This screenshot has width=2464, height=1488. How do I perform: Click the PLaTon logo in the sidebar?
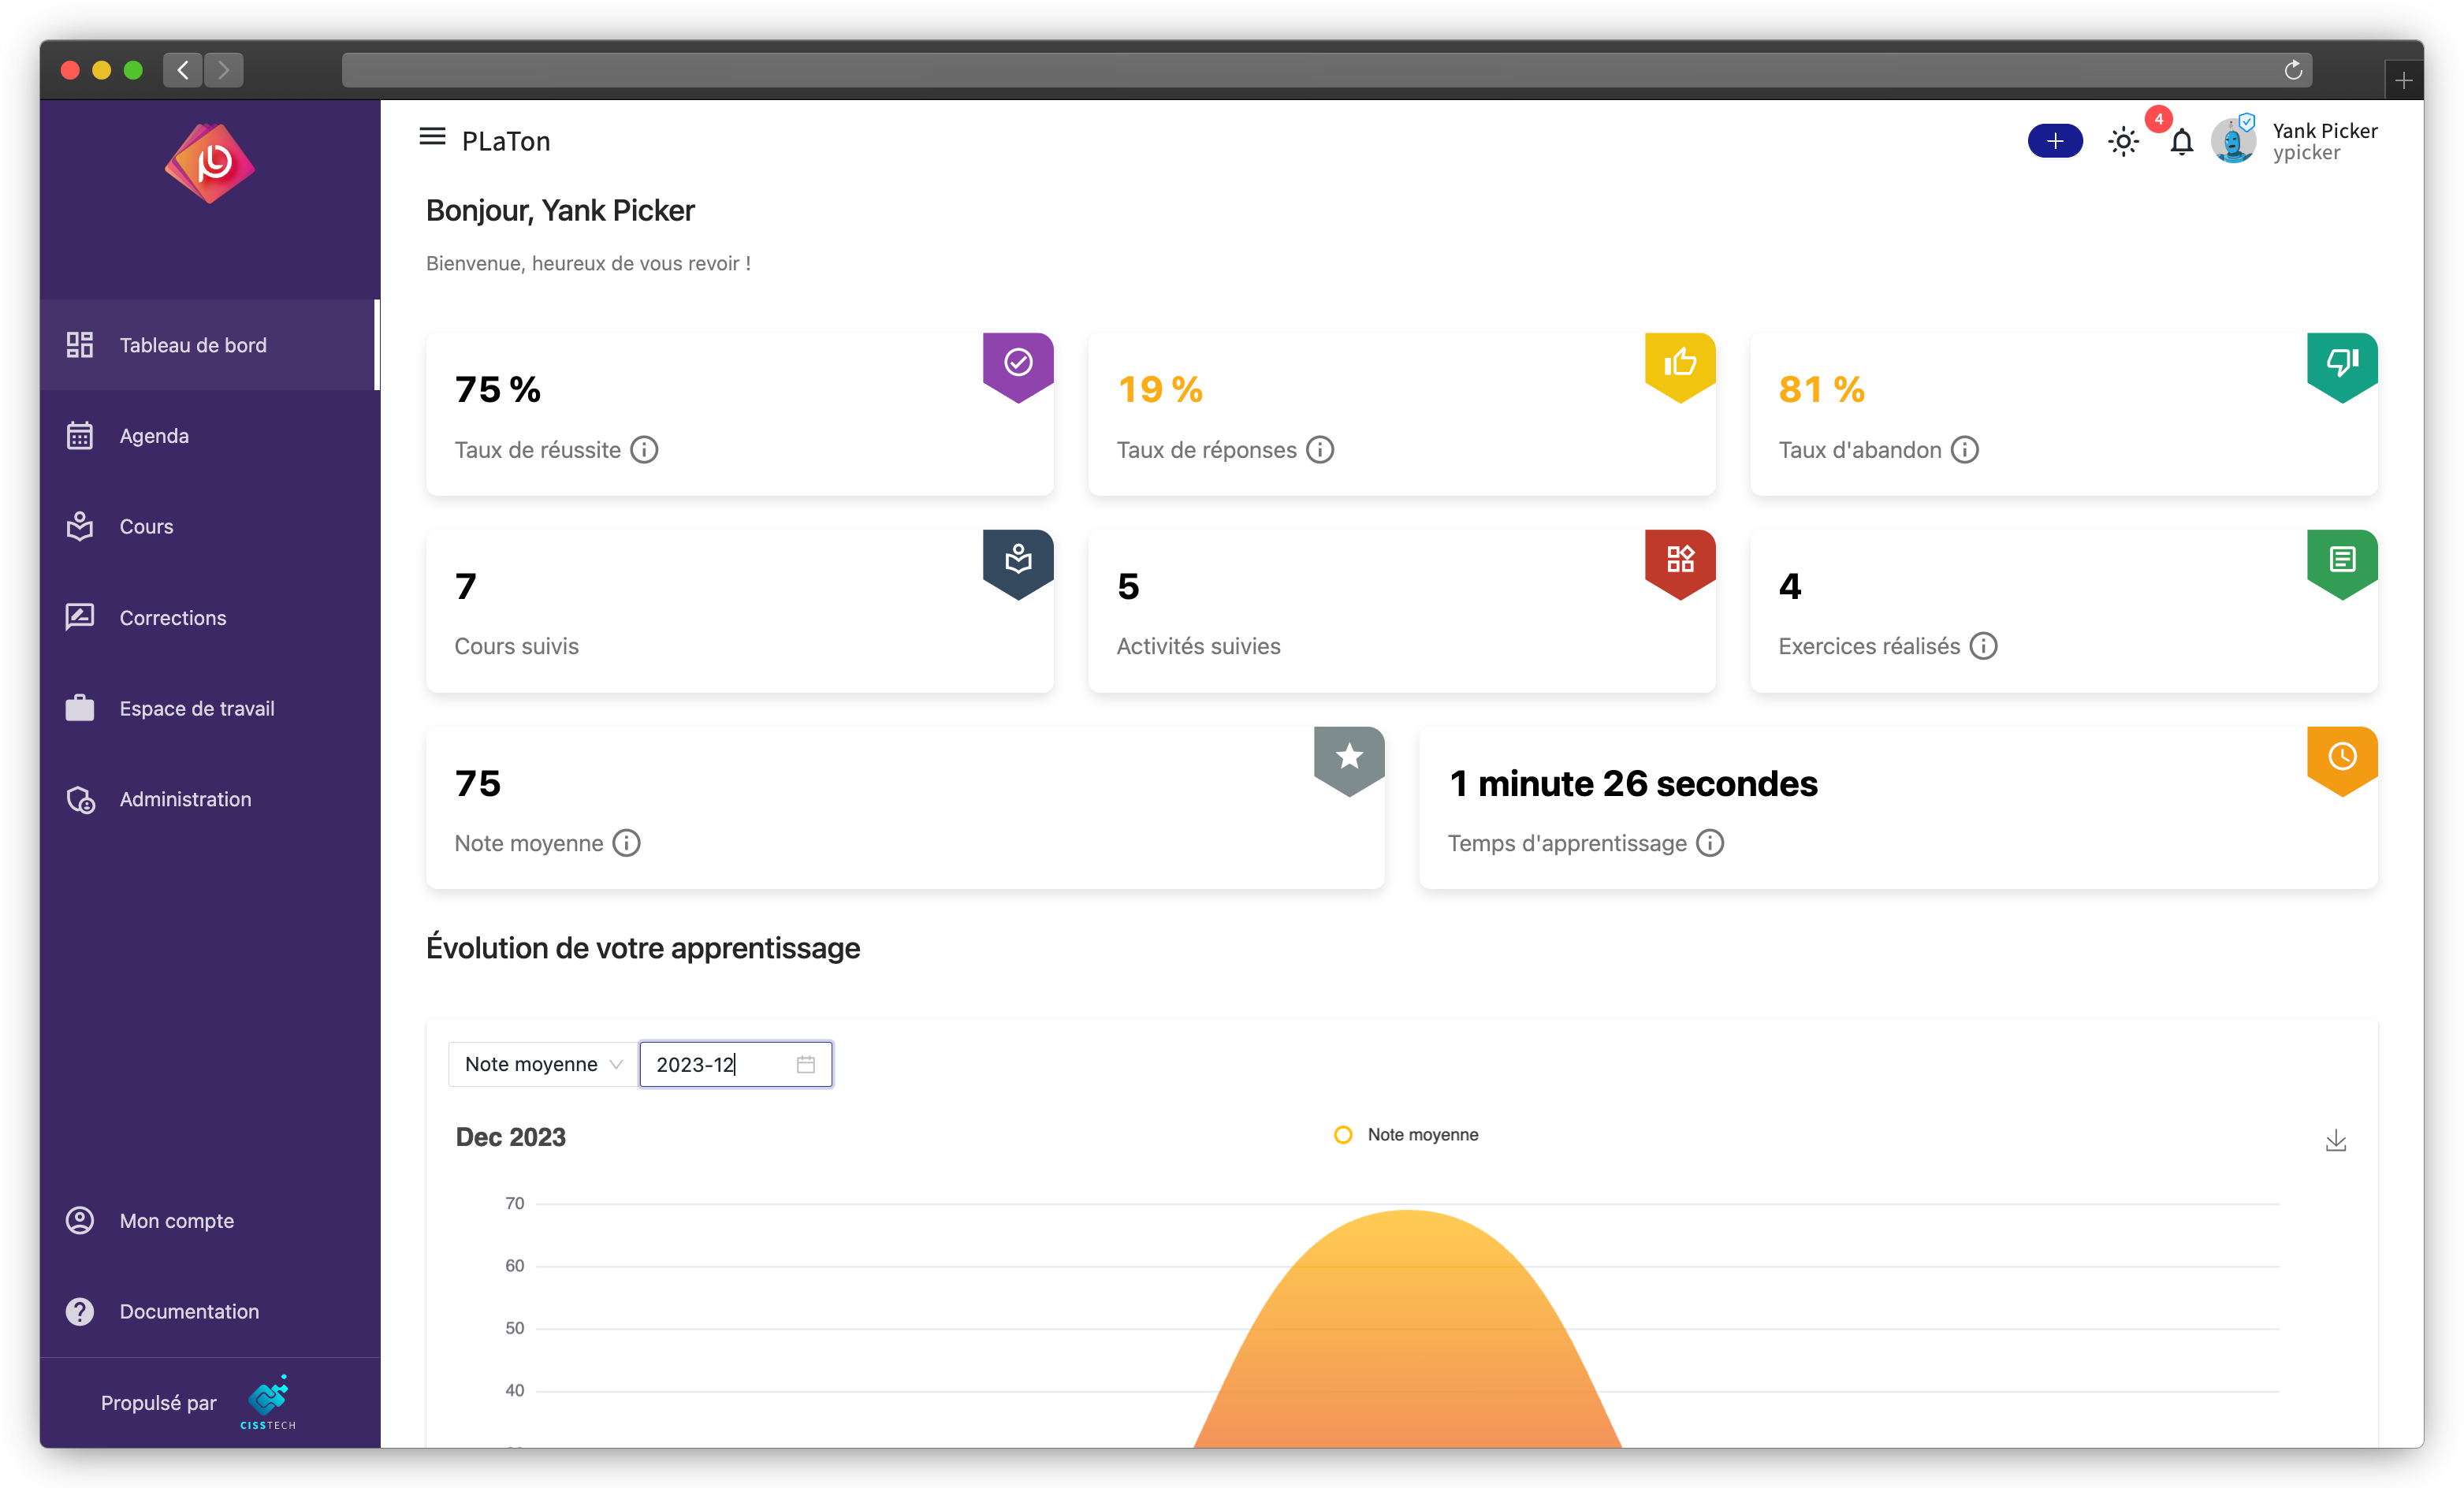click(210, 164)
